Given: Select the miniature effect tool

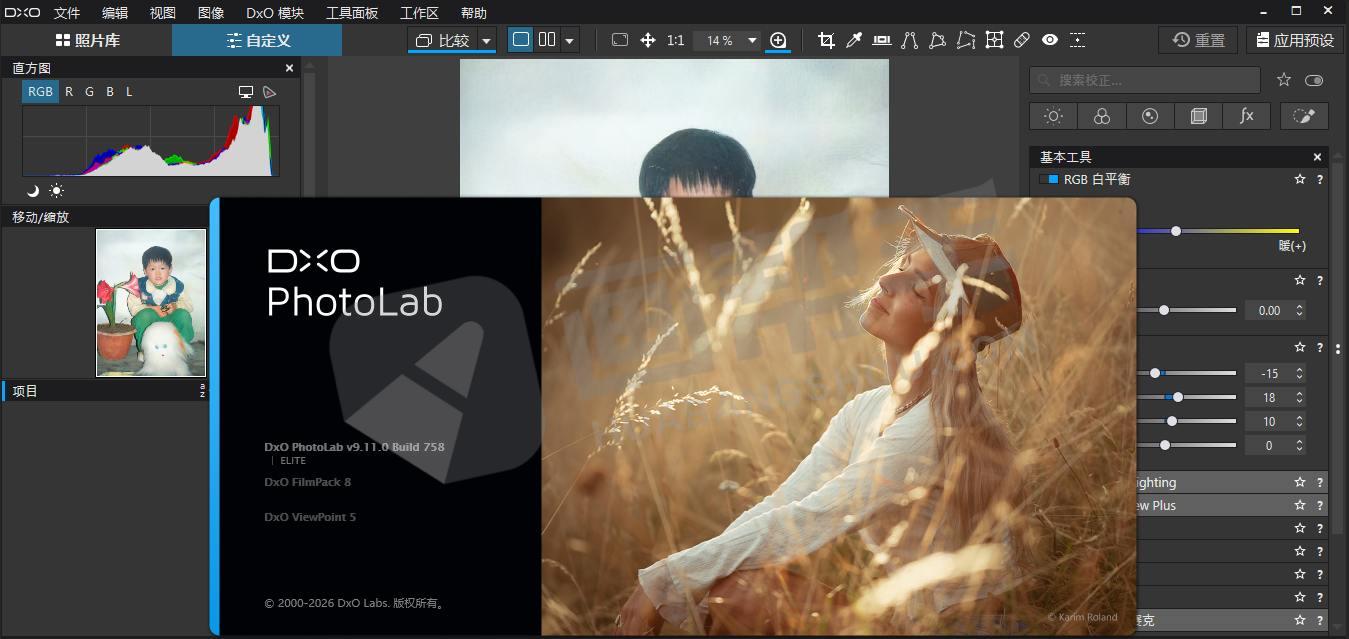Looking at the screenshot, I should (1077, 40).
